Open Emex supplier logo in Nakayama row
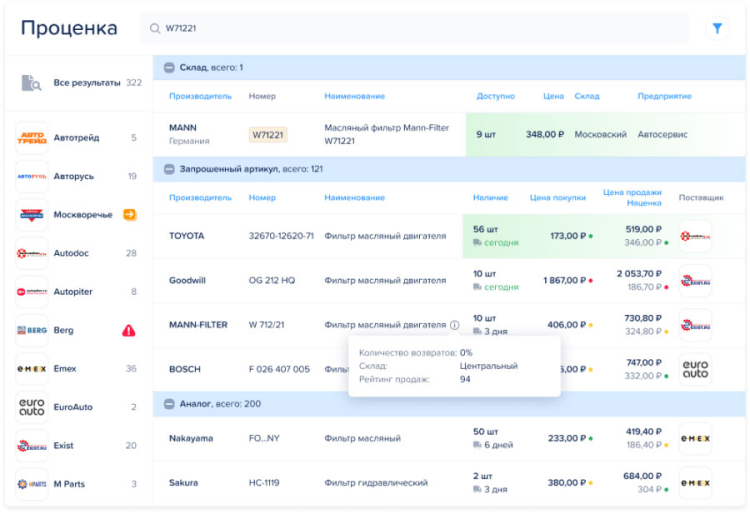Viewport: 750px width, 514px height. 695,438
